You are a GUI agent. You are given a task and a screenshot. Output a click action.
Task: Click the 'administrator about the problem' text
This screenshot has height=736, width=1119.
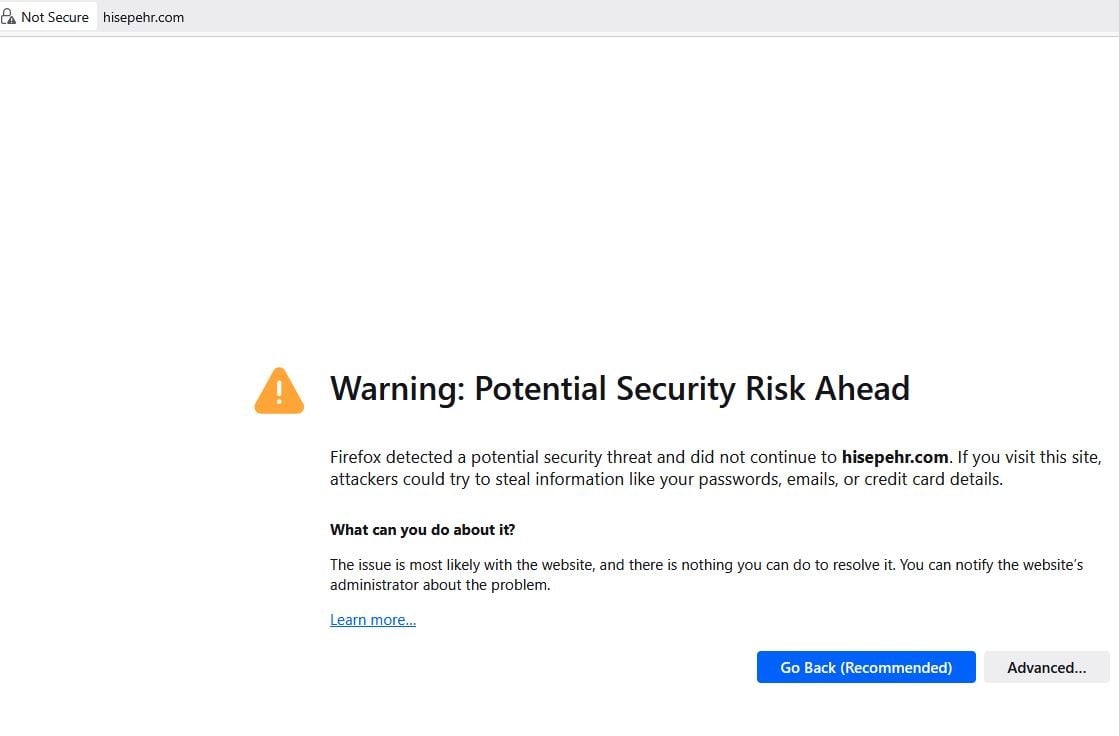[440, 585]
